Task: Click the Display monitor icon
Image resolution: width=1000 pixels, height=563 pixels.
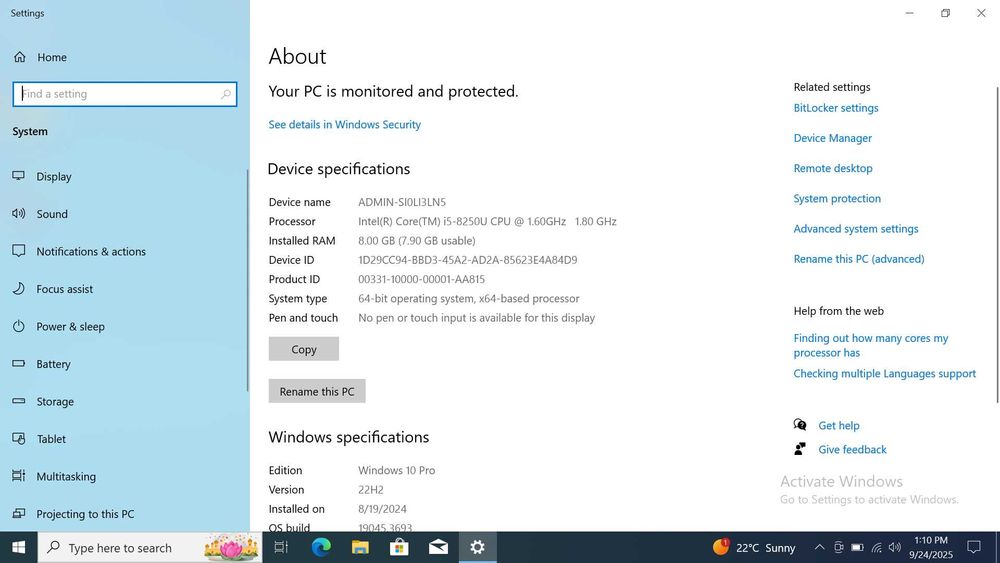Action: click(x=18, y=176)
